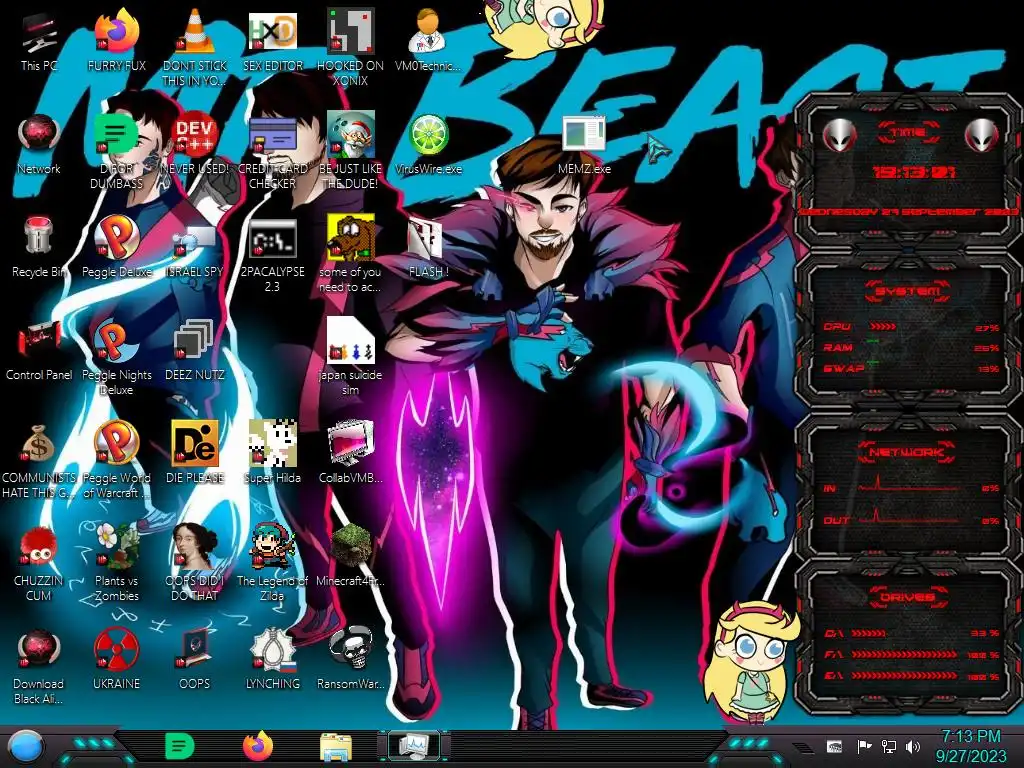Select the NETWORK header in the gadget
Viewport: 1024px width, 768px height.
click(907, 452)
